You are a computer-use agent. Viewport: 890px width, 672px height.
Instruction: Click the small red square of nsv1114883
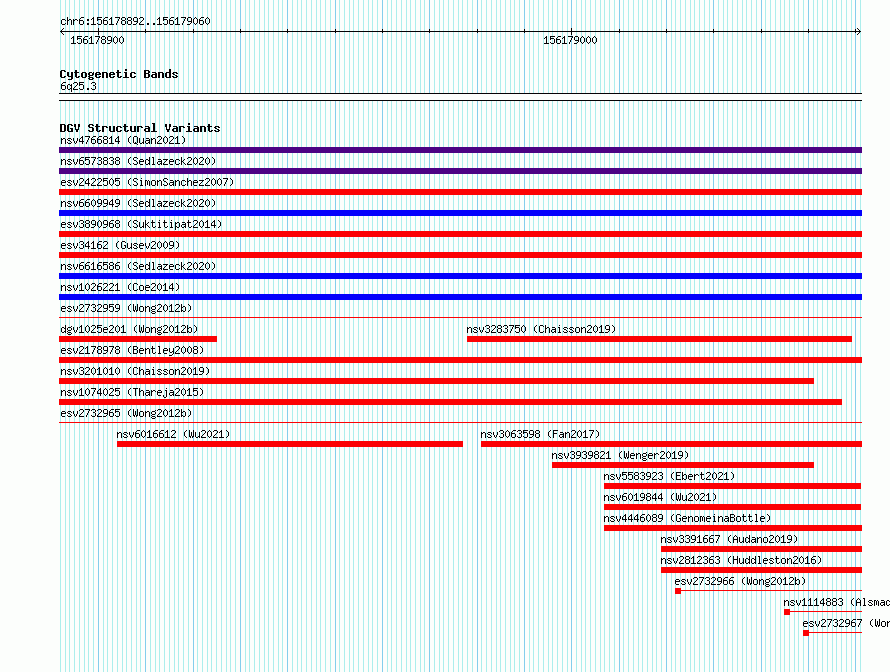[x=787, y=612]
